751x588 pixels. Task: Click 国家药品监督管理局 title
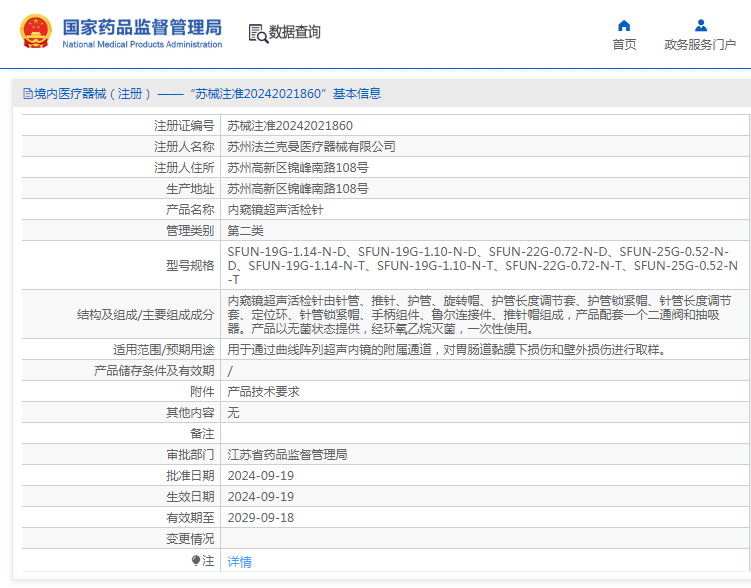(142, 27)
